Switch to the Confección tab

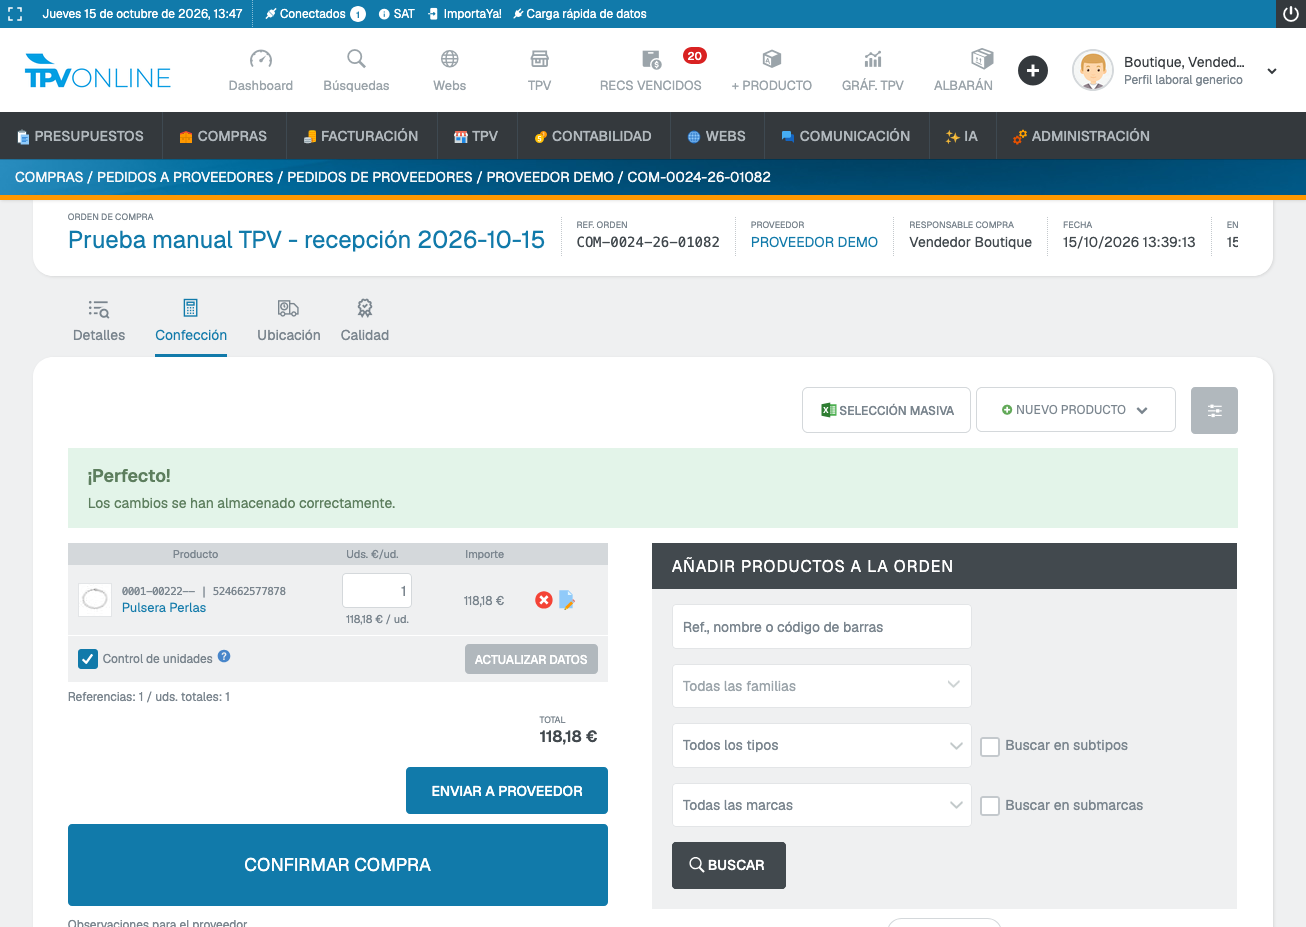click(x=191, y=320)
